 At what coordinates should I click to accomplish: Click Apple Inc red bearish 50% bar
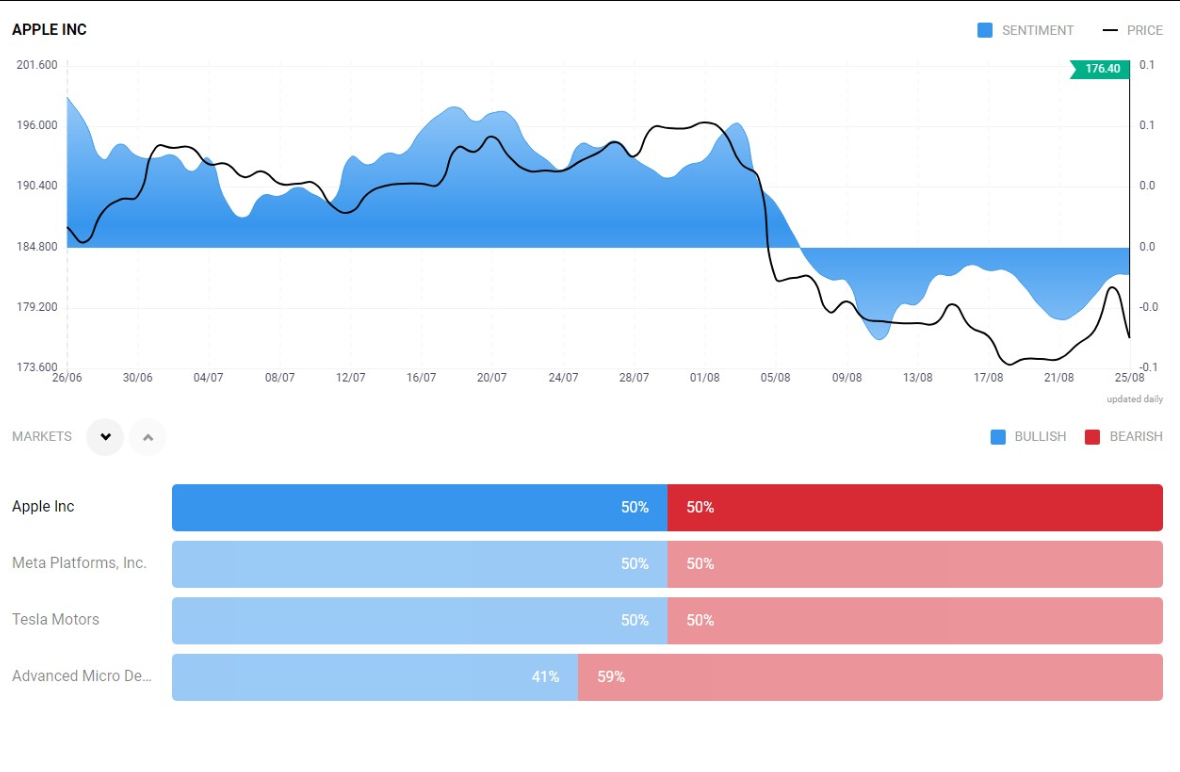[x=914, y=508]
